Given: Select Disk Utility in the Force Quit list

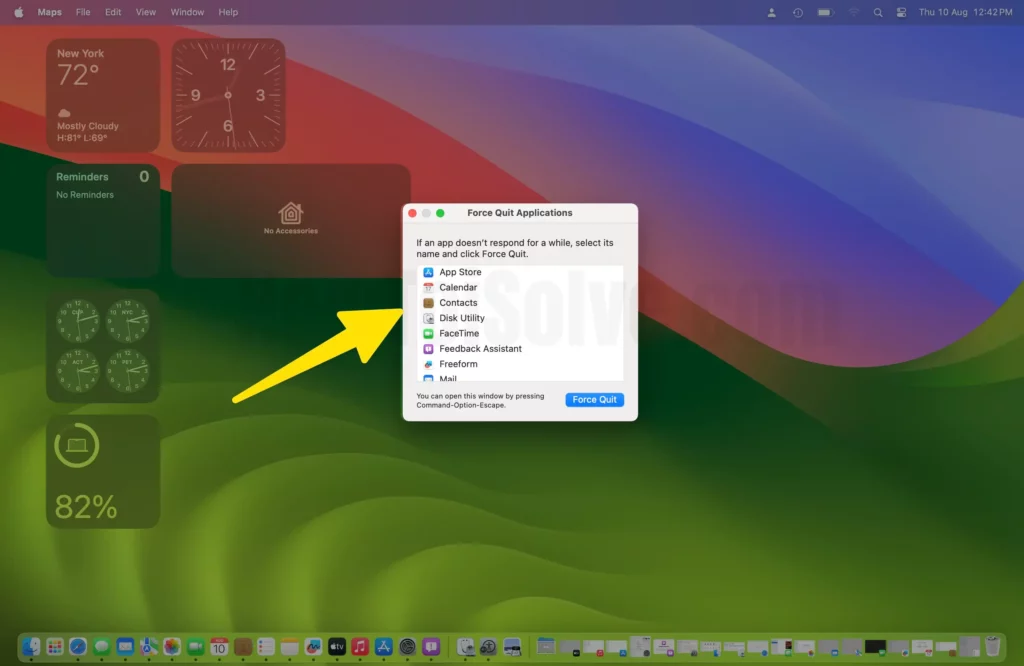Looking at the screenshot, I should (x=520, y=318).
